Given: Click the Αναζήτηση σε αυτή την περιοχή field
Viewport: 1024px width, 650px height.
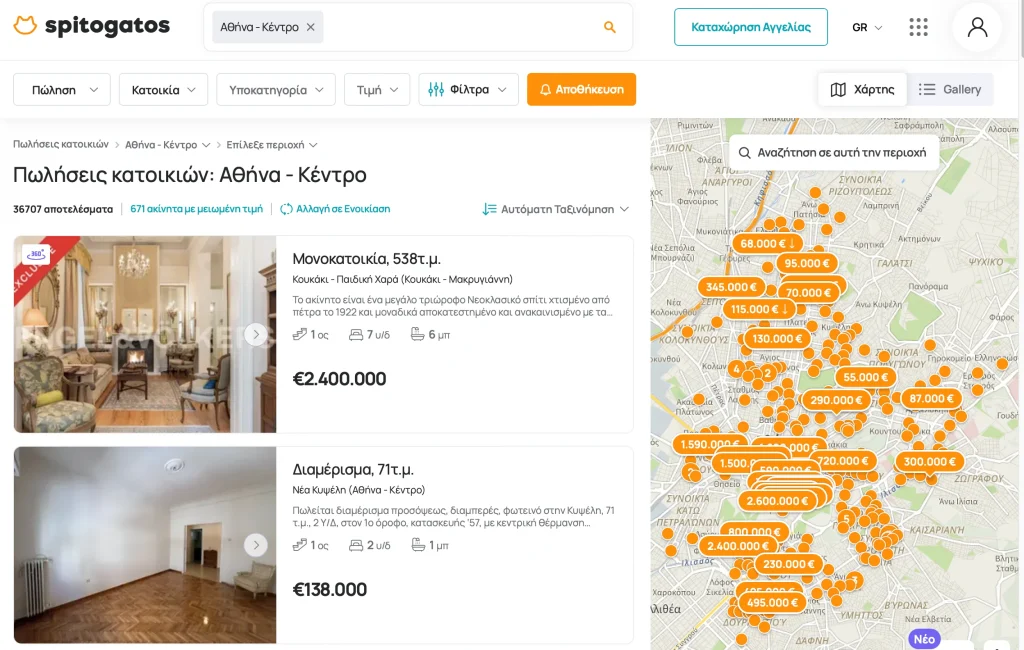Looking at the screenshot, I should click(833, 153).
